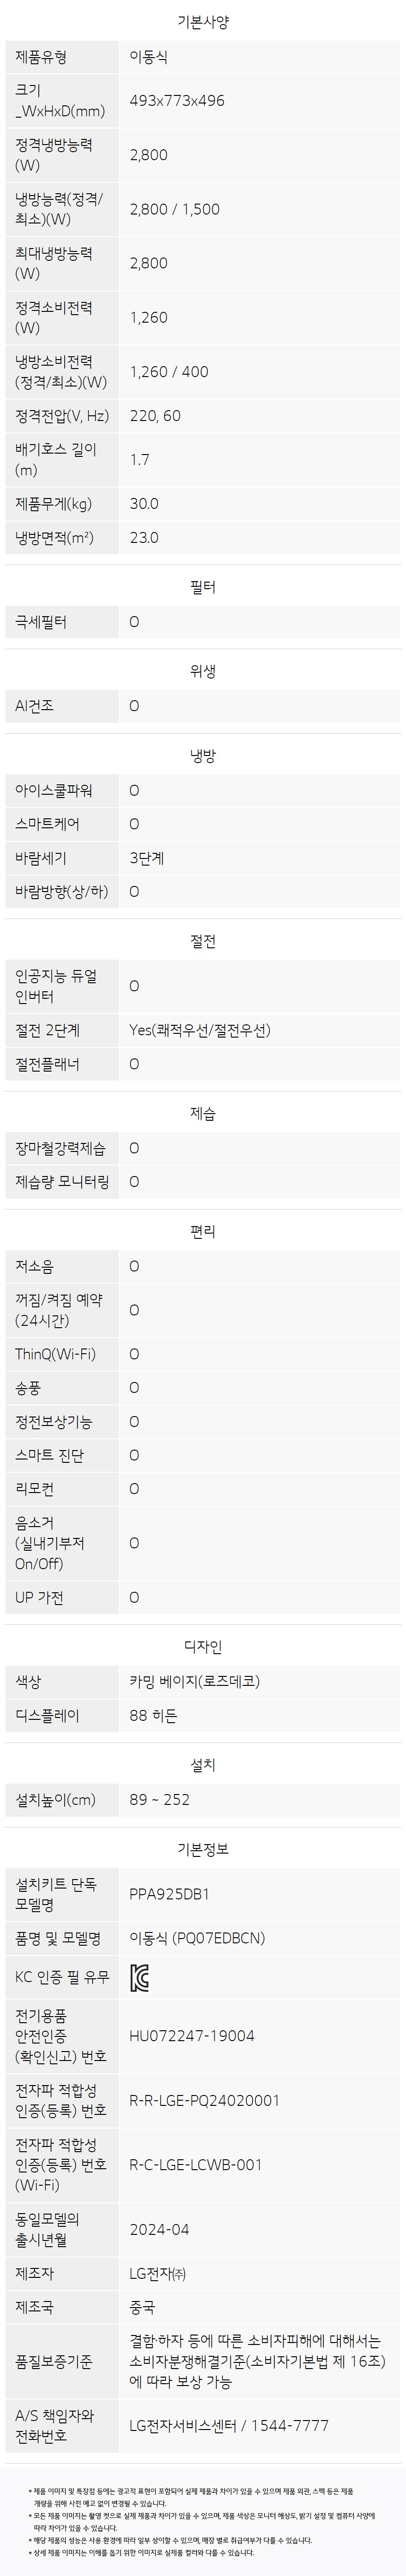
Task: Select the 3단계 wind strength value
Action: (147, 858)
